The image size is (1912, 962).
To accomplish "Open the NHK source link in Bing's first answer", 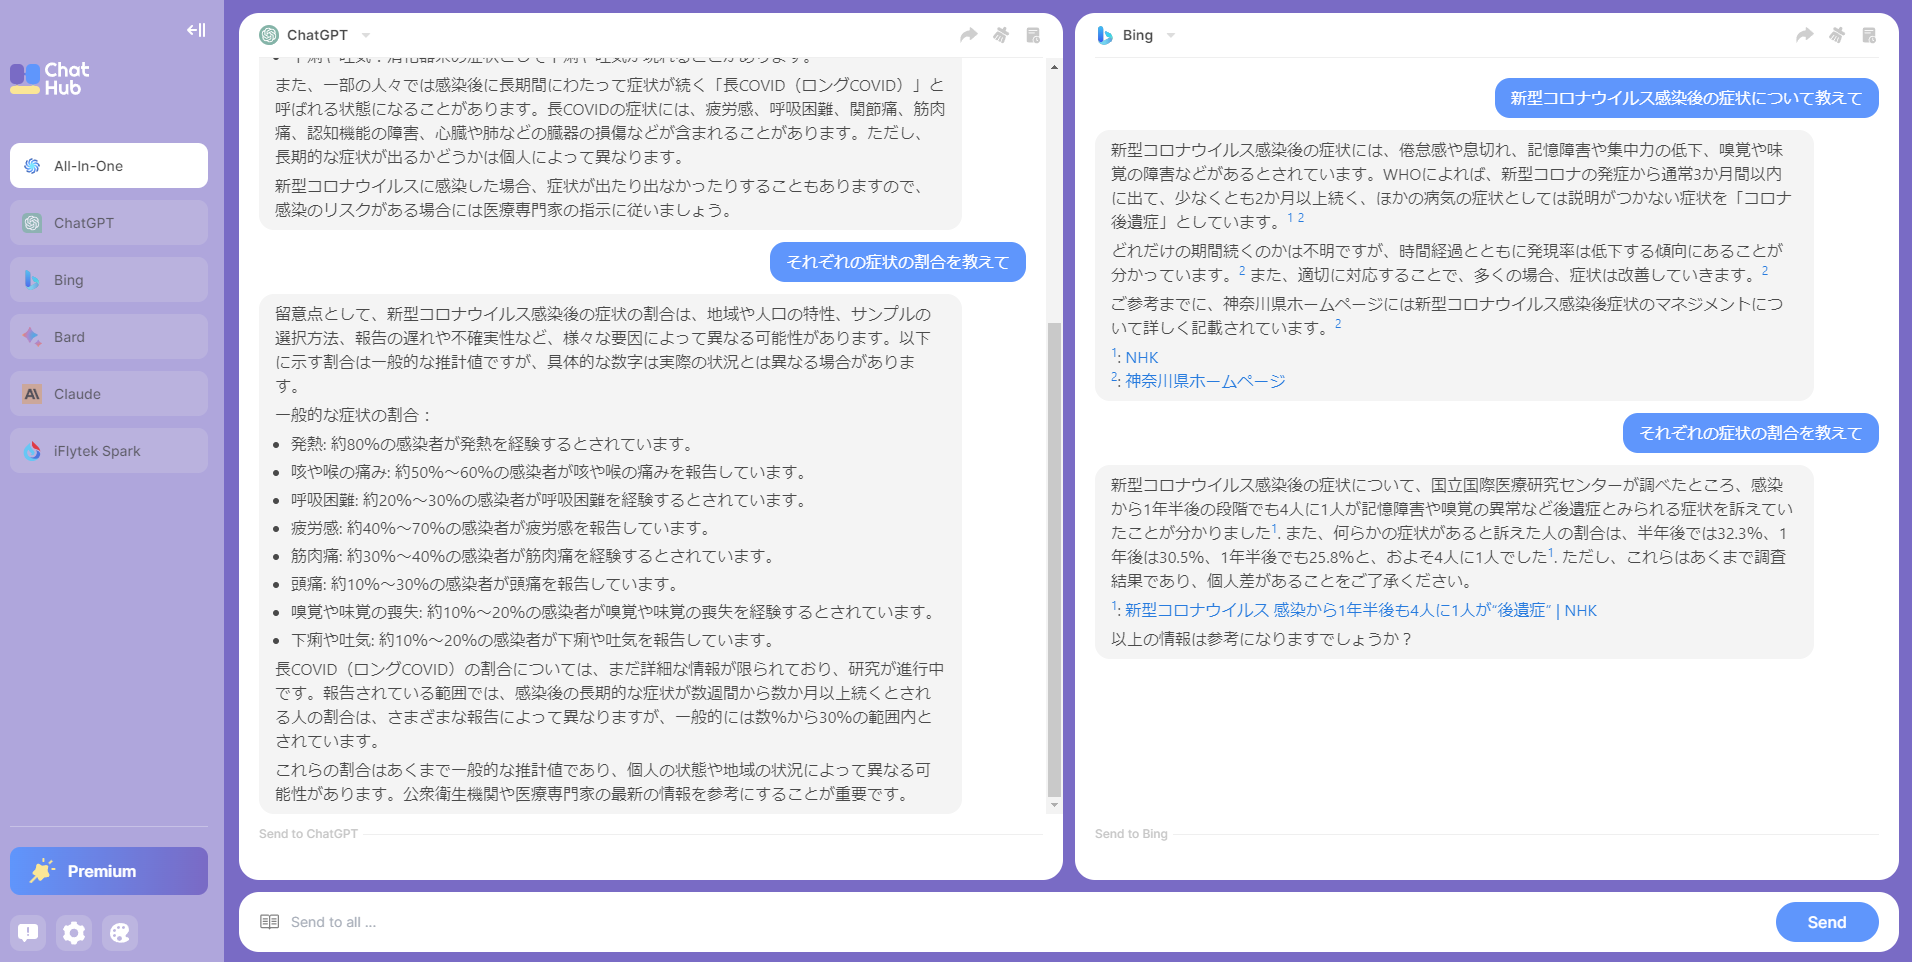I will pos(1141,358).
